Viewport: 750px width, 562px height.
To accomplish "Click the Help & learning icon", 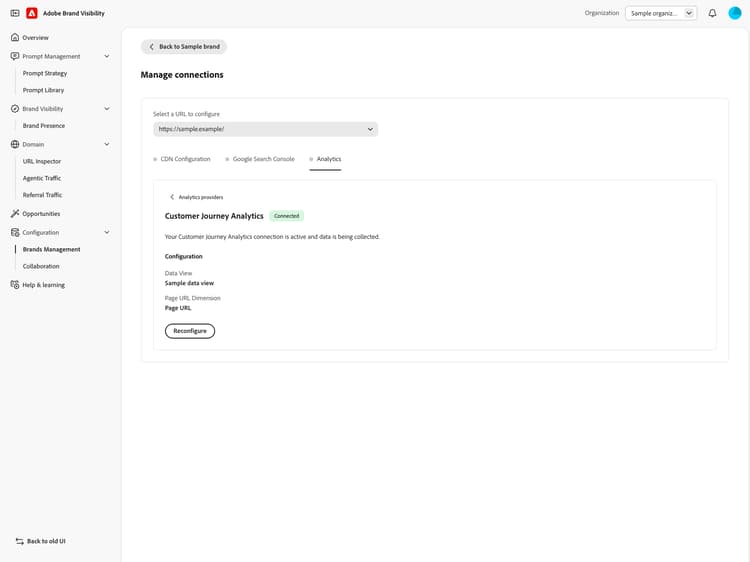I will click(15, 285).
